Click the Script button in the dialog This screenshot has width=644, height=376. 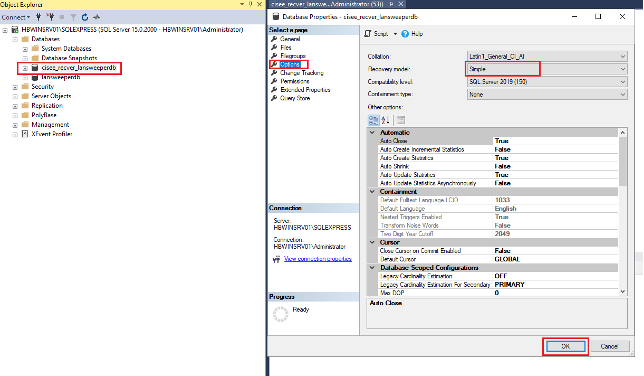click(376, 34)
